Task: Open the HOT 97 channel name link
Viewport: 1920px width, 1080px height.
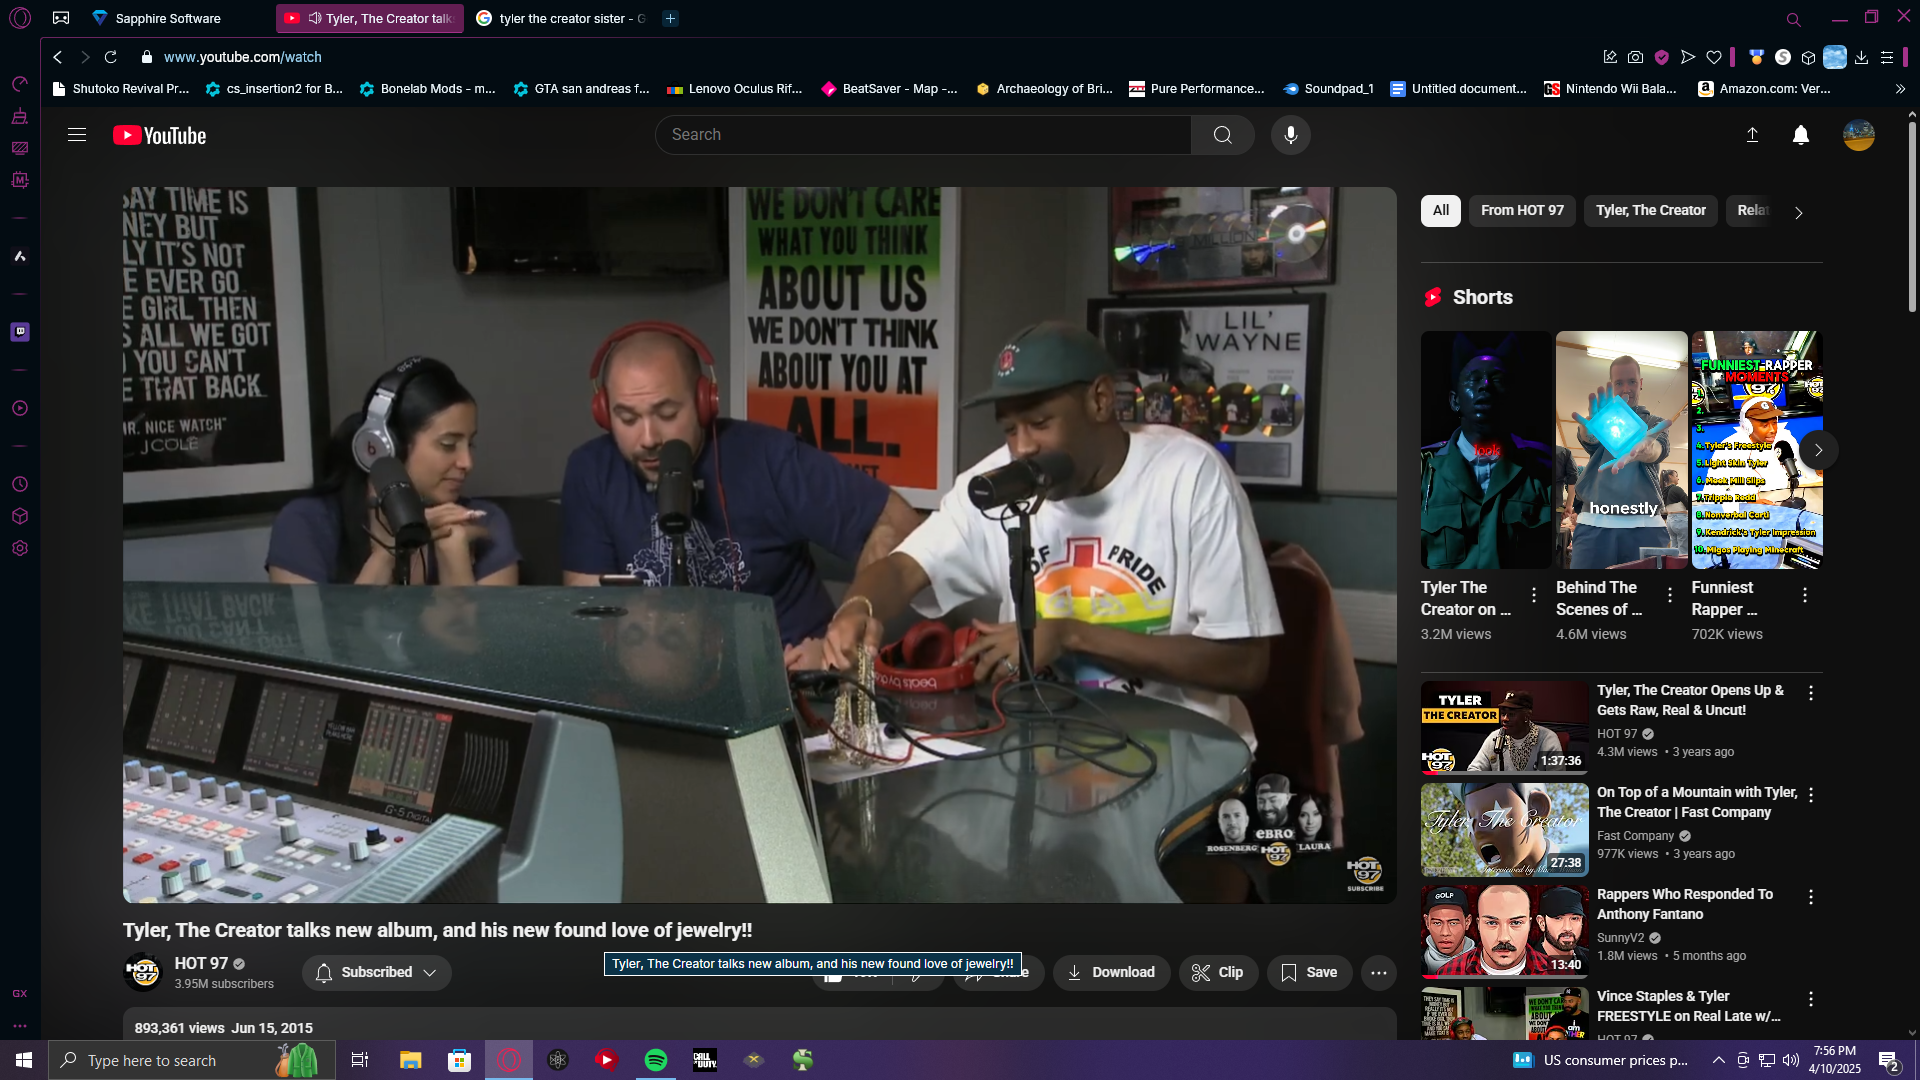Action: click(201, 963)
